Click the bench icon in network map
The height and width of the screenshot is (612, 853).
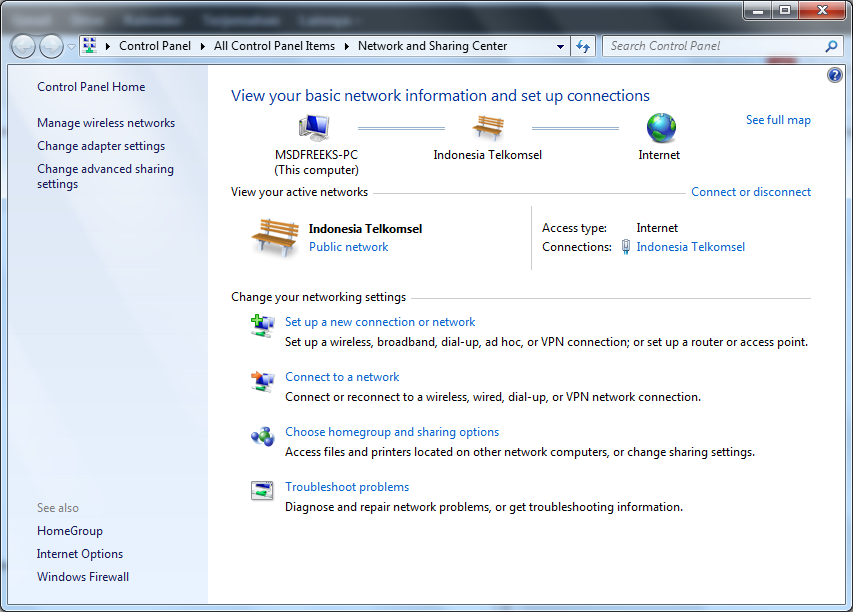click(x=488, y=128)
